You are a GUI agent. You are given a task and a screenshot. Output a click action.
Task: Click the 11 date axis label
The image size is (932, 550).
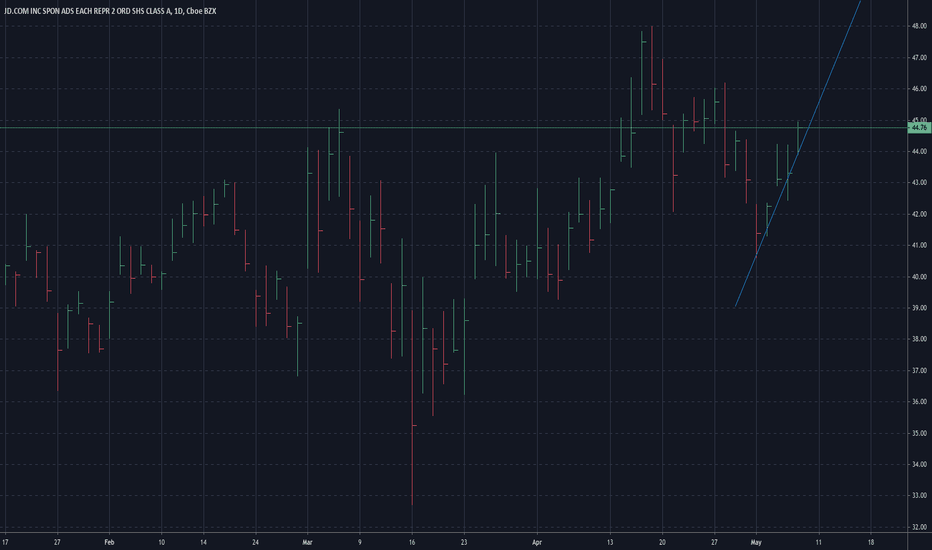click(818, 542)
